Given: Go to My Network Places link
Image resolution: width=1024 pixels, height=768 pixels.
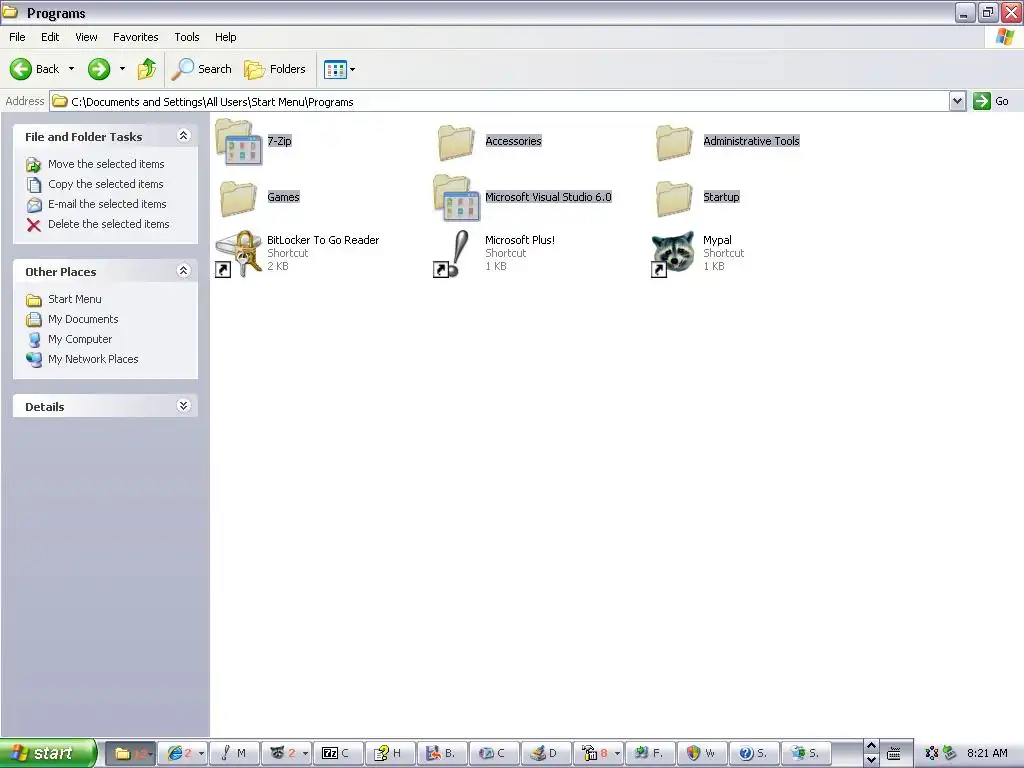Looking at the screenshot, I should pos(82,359).
